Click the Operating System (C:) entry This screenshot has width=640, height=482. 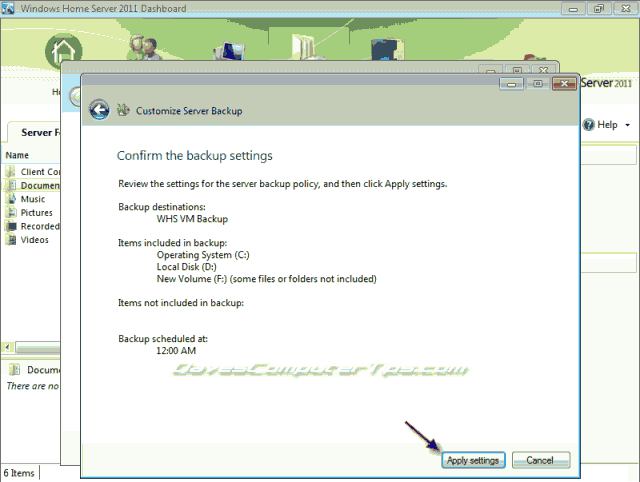(x=203, y=255)
